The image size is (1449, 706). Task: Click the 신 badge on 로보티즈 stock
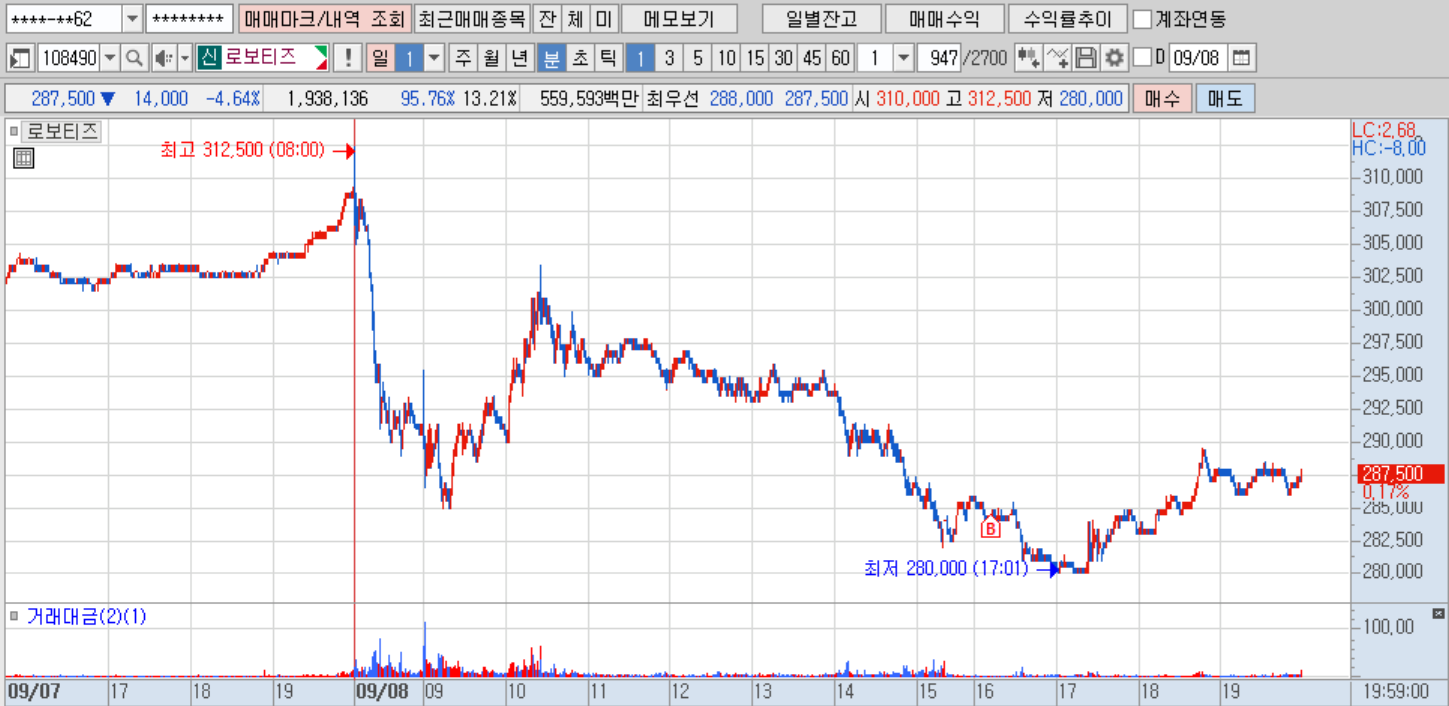coord(208,58)
